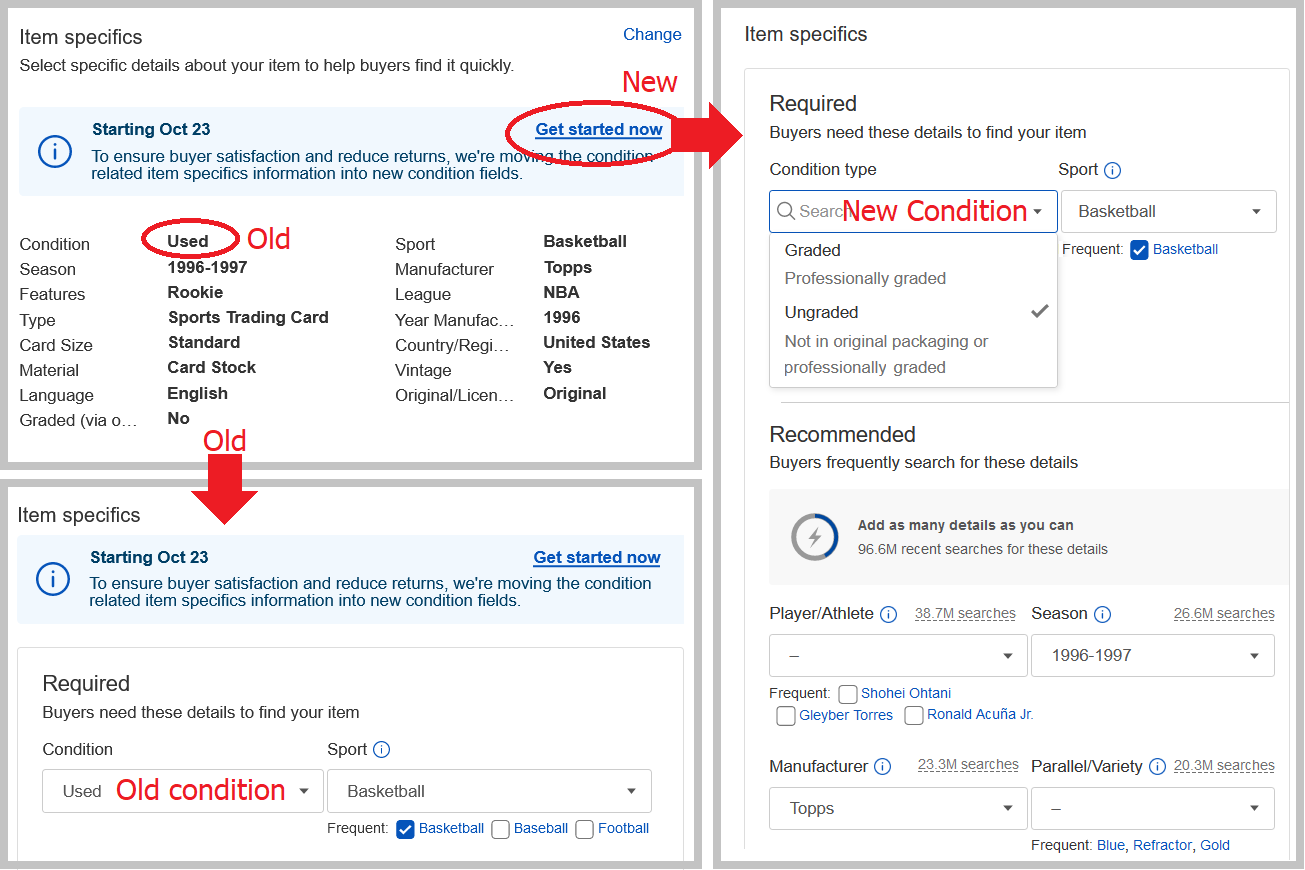
Task: Click info icon by Sport in bottom-left panel
Action: pyautogui.click(x=381, y=750)
